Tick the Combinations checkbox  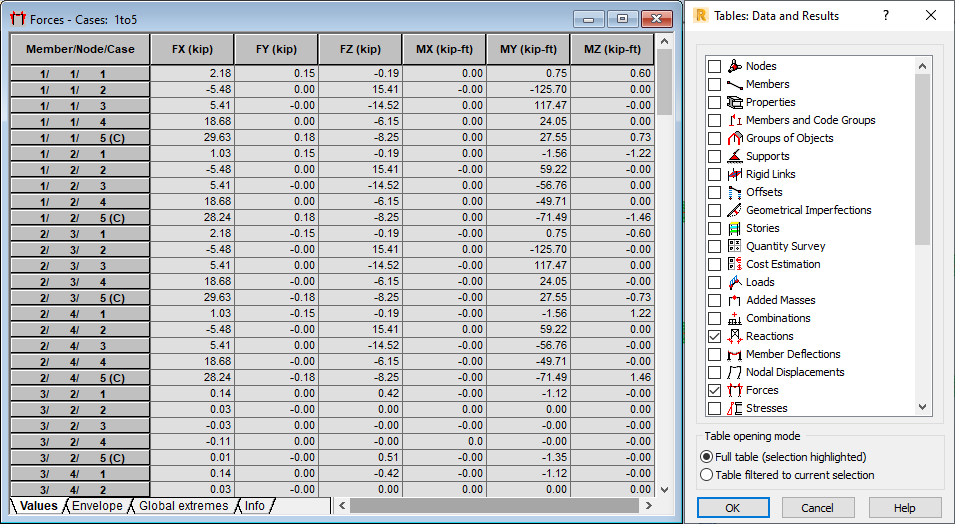[x=714, y=317]
